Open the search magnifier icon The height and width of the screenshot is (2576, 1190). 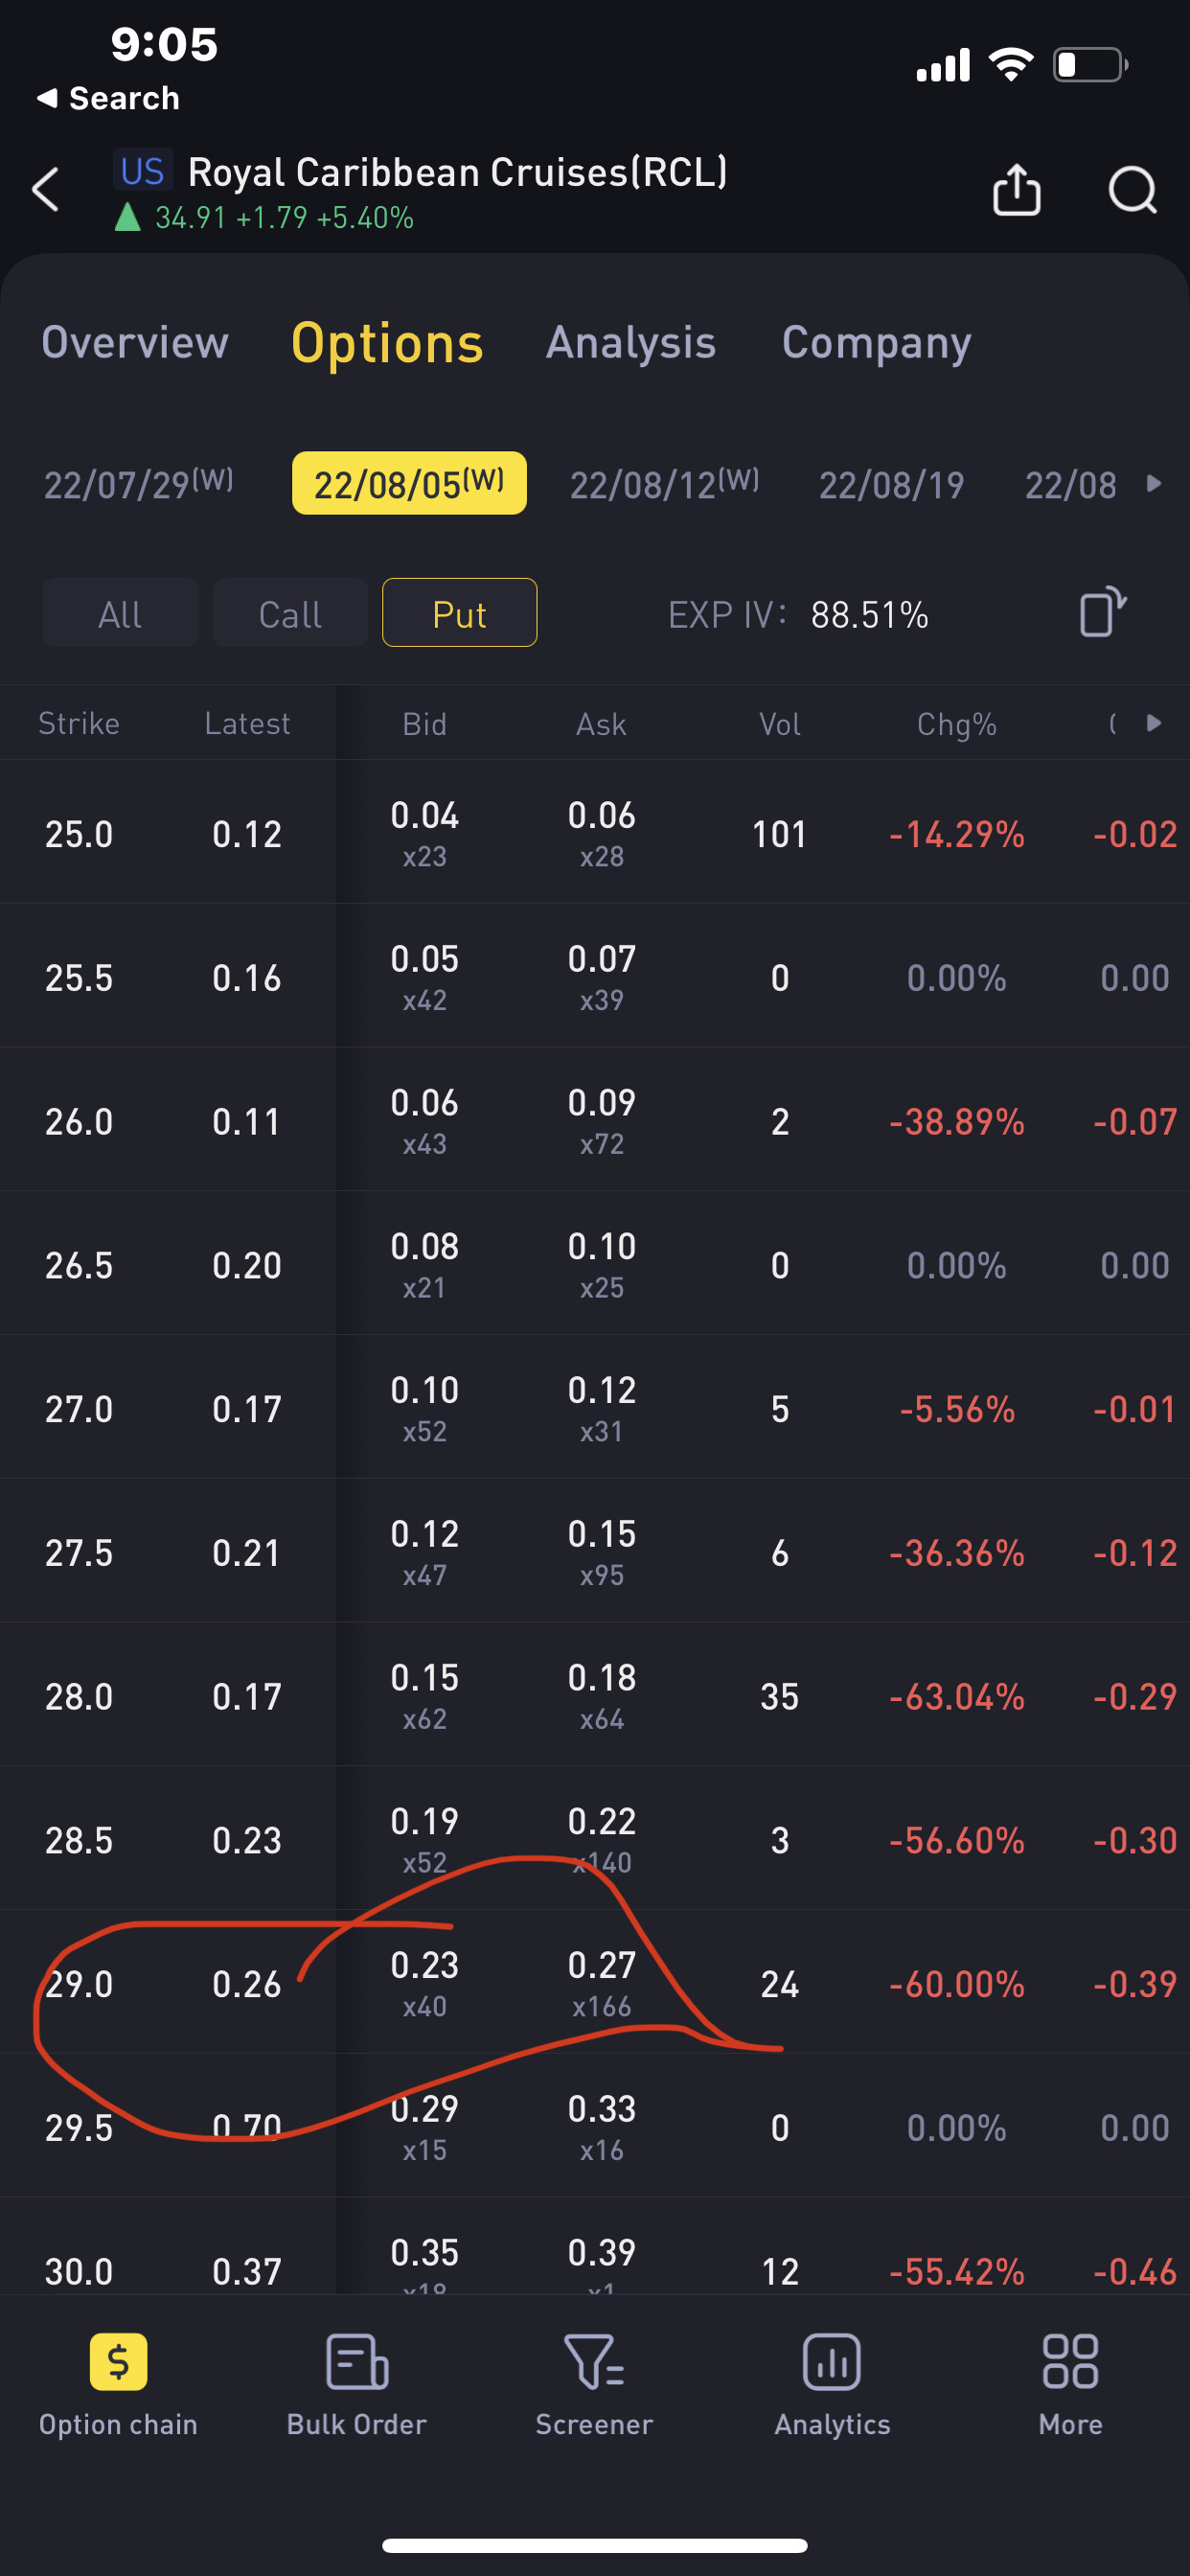tap(1133, 190)
